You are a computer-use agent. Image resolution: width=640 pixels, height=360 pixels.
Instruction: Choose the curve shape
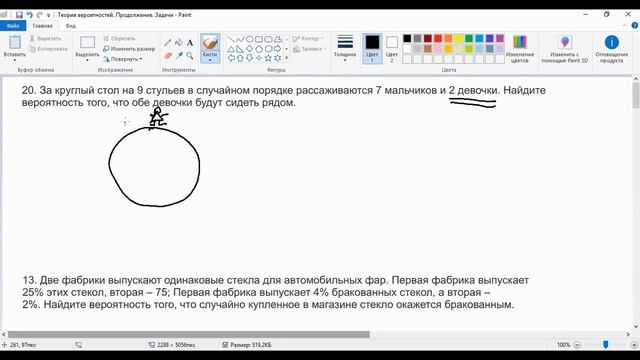tap(240, 39)
